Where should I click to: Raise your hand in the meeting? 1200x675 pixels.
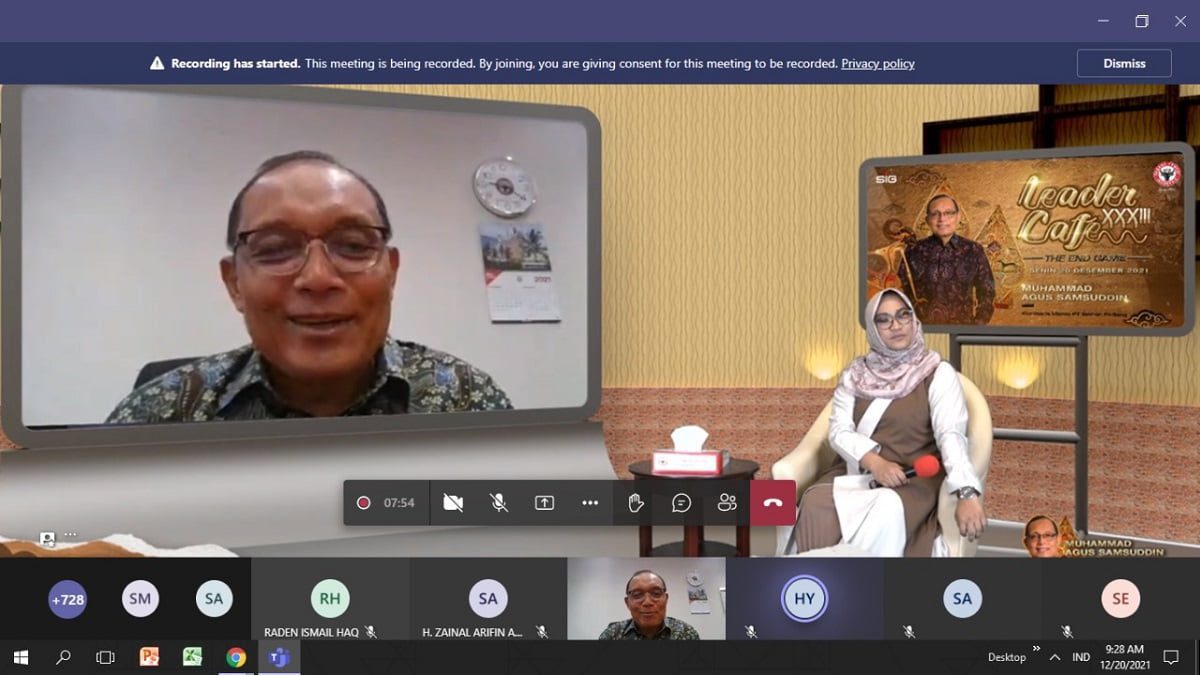coord(635,503)
